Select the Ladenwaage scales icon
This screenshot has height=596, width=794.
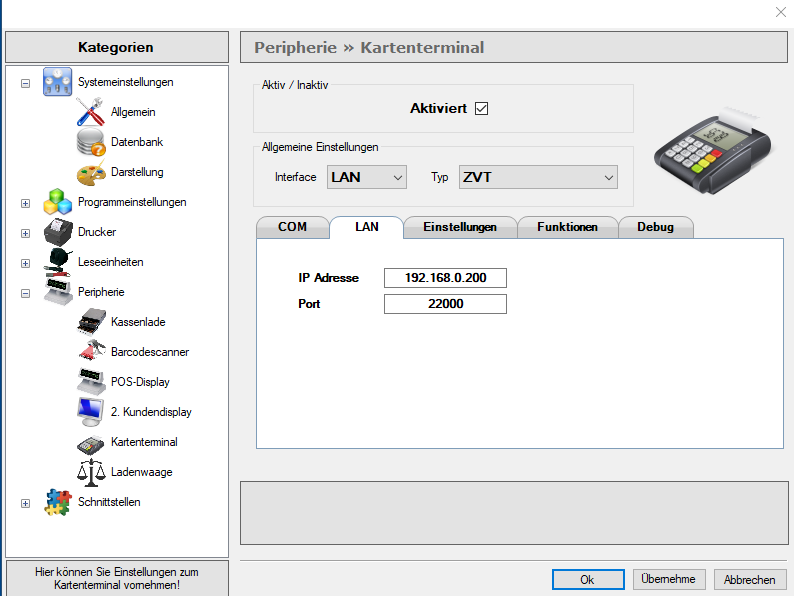pos(90,472)
